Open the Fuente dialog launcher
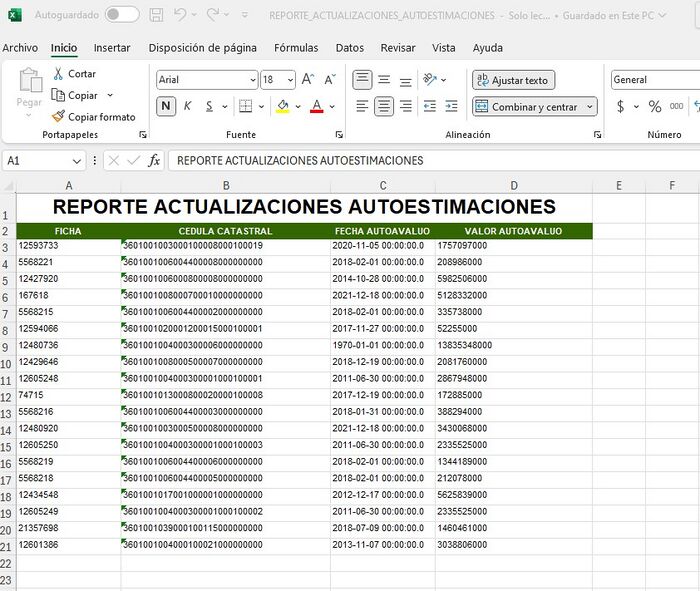700x591 pixels. tap(339, 135)
